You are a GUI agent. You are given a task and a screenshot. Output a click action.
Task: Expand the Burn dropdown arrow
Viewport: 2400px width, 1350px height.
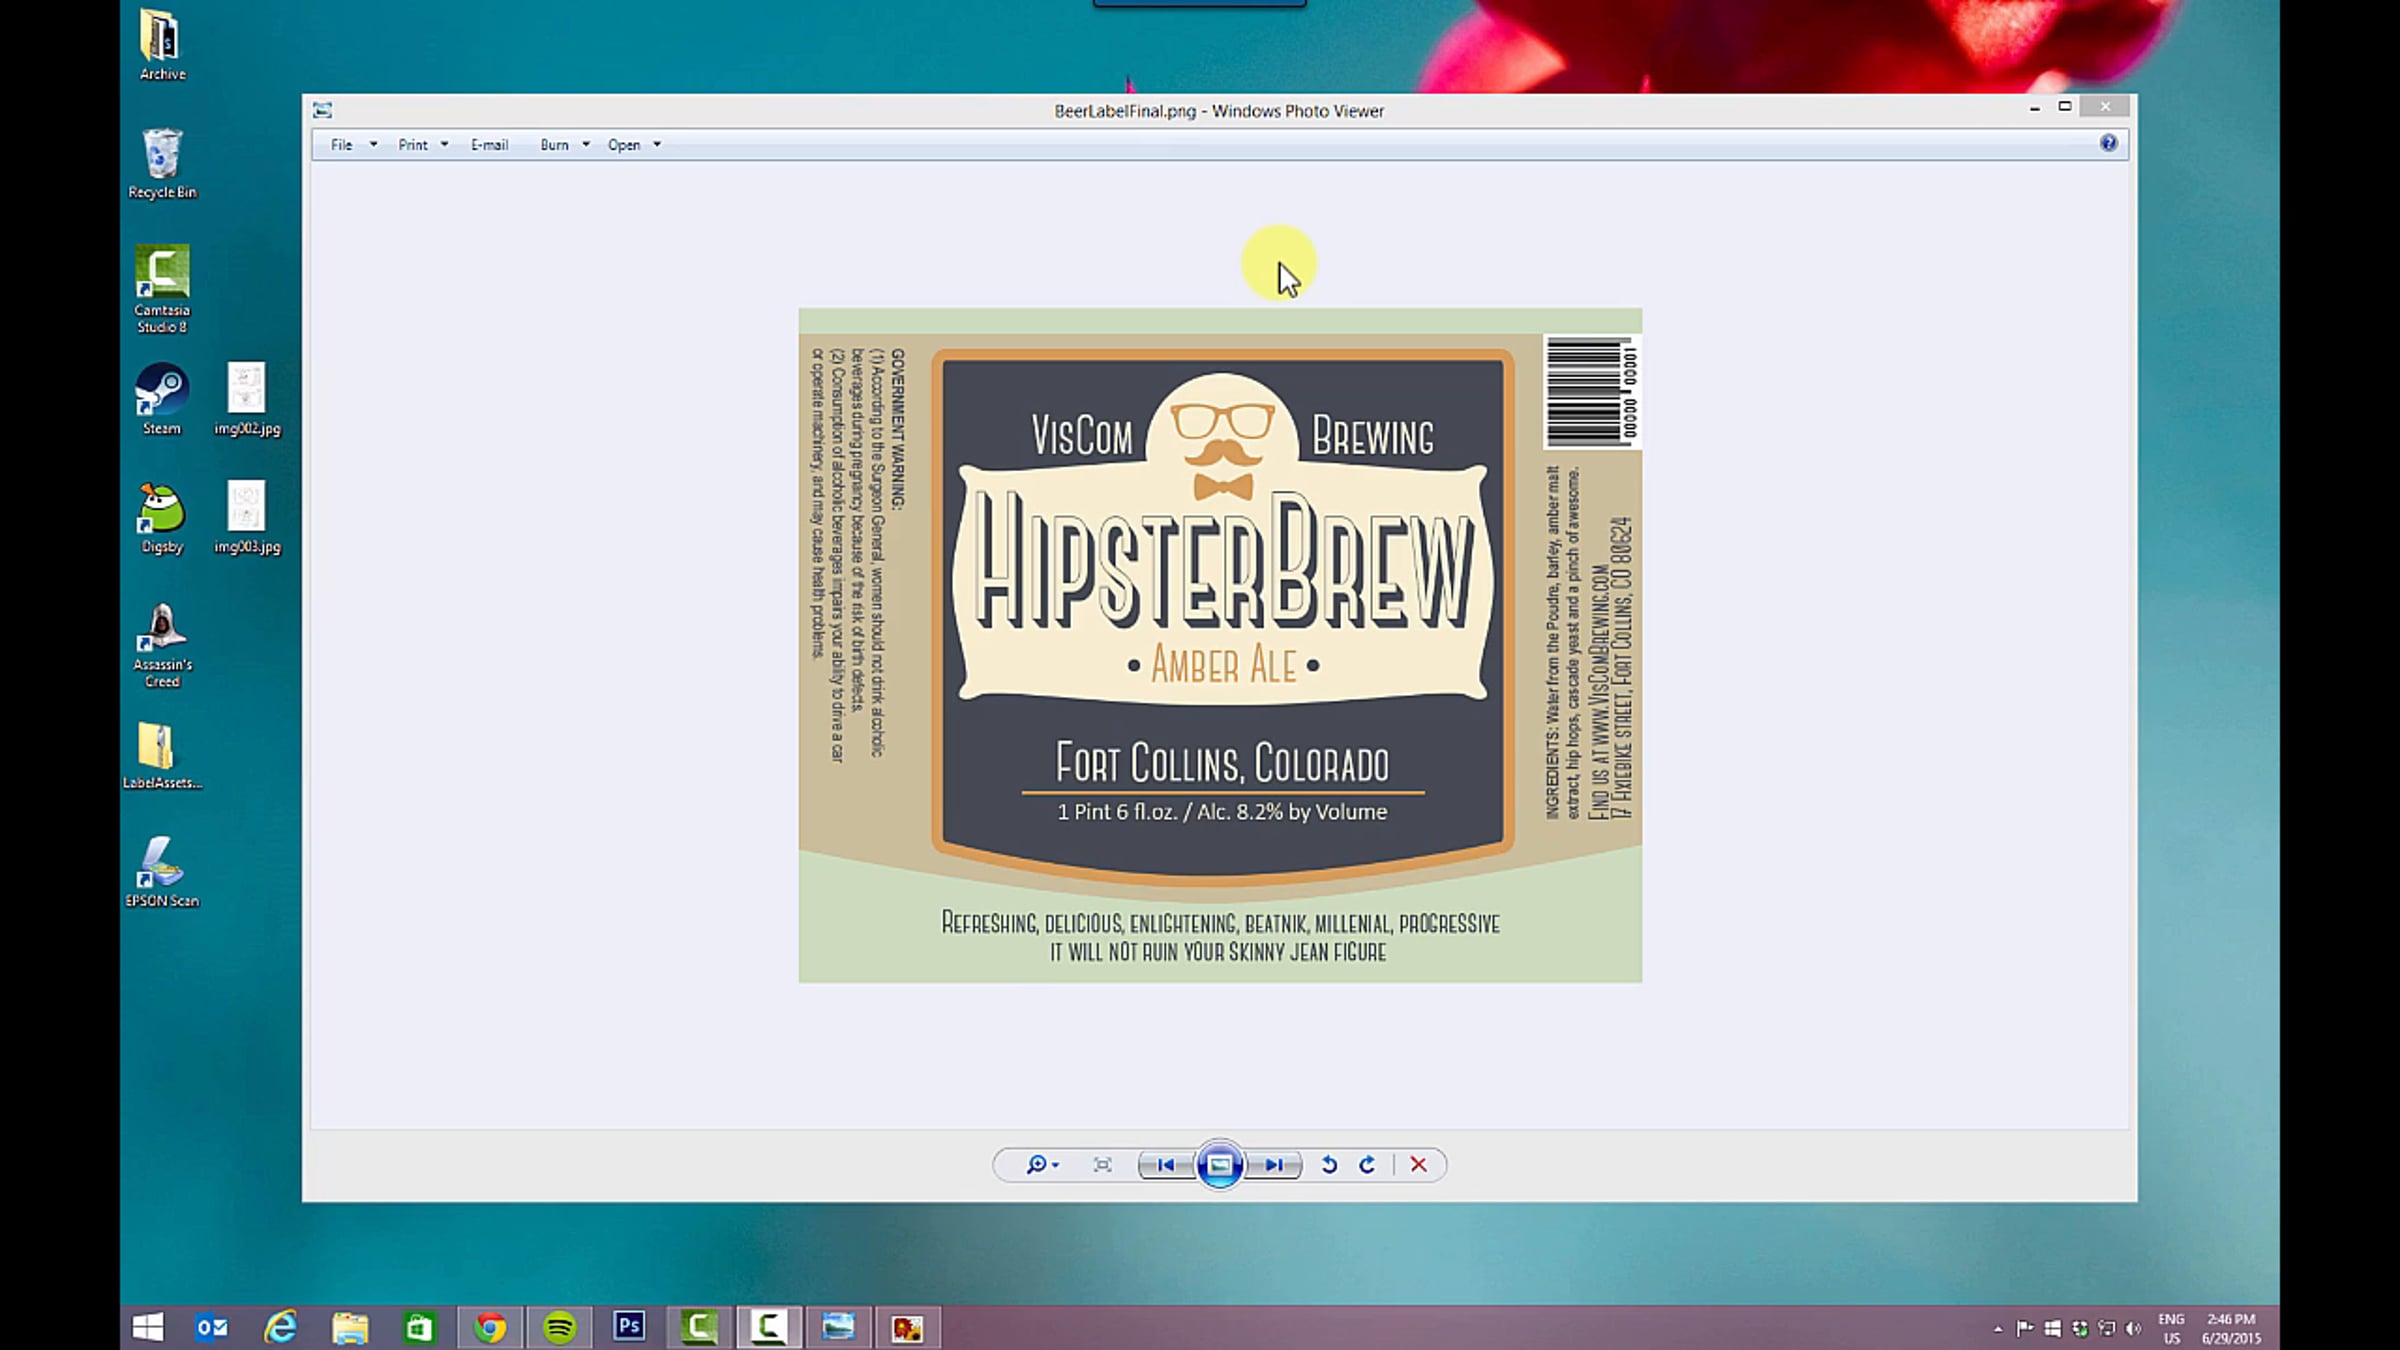(x=586, y=145)
